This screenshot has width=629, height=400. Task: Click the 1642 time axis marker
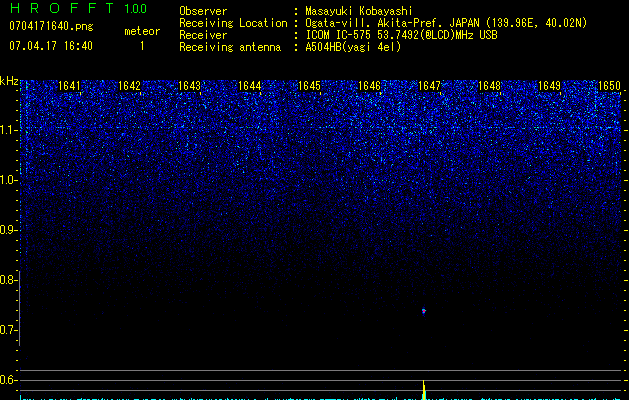coord(129,86)
